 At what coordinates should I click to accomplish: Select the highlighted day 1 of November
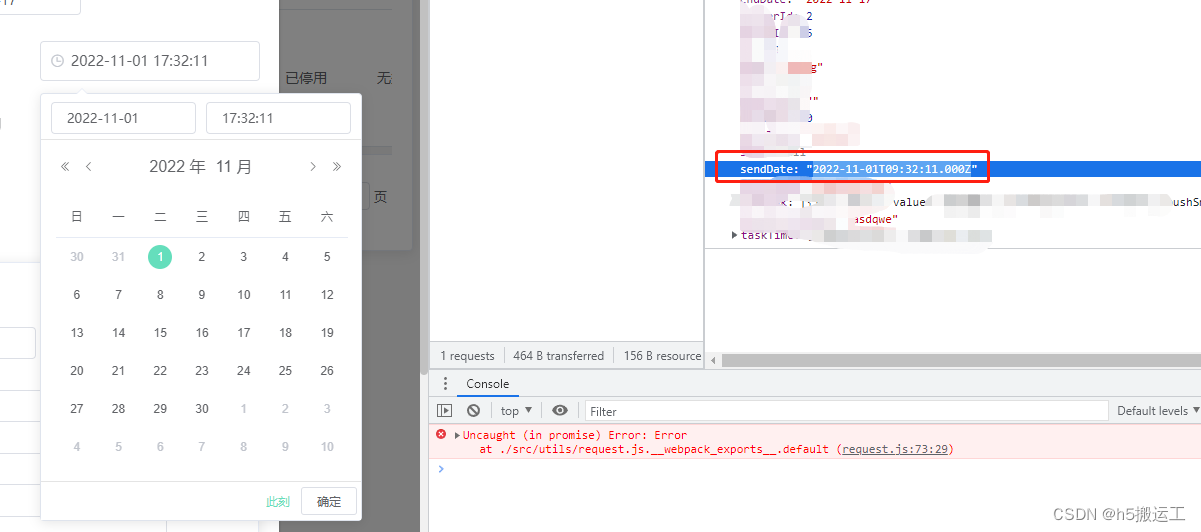click(x=160, y=257)
